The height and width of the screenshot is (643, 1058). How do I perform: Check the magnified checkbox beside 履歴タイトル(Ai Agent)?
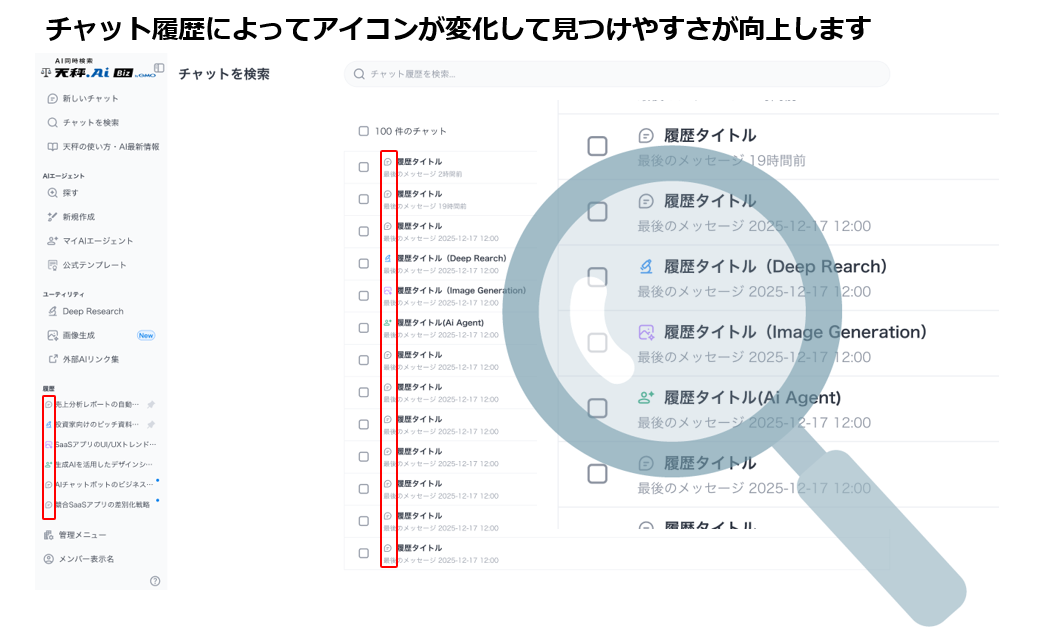click(x=597, y=408)
